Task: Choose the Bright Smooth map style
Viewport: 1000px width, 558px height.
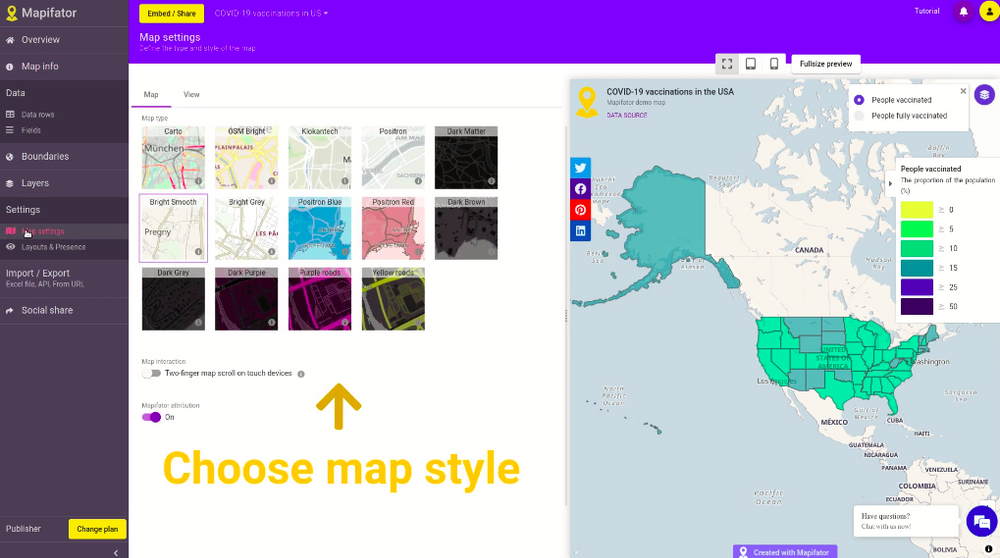Action: coord(173,228)
